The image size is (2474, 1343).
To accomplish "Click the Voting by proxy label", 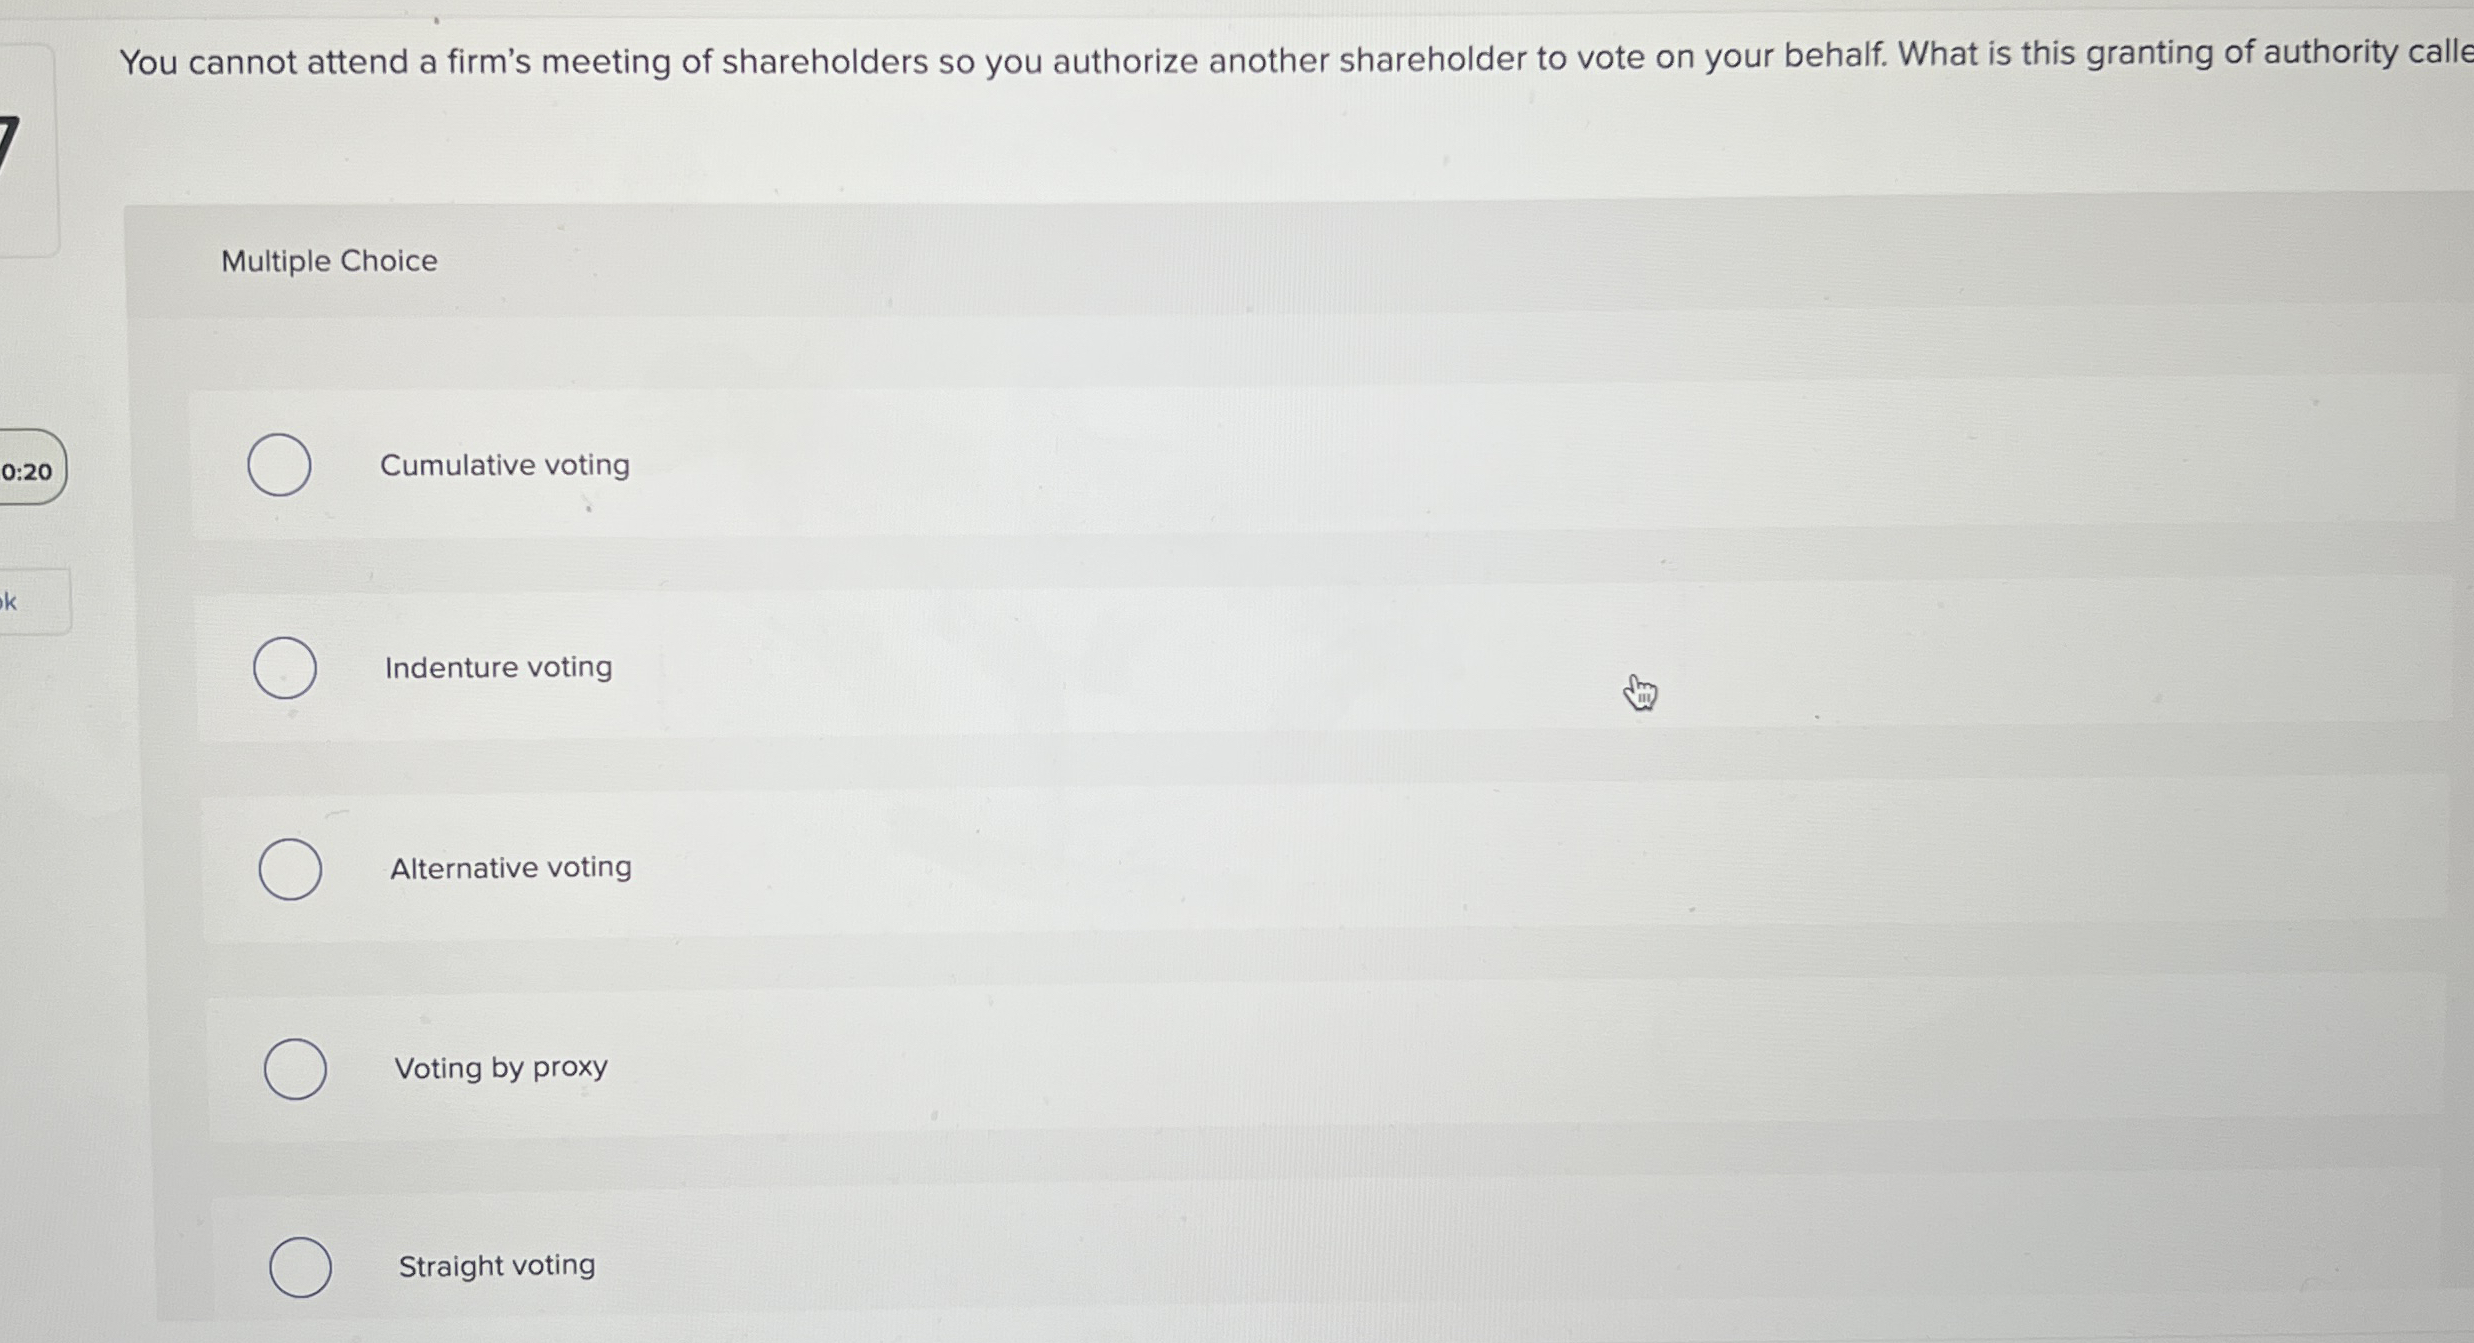I will [x=501, y=1067].
